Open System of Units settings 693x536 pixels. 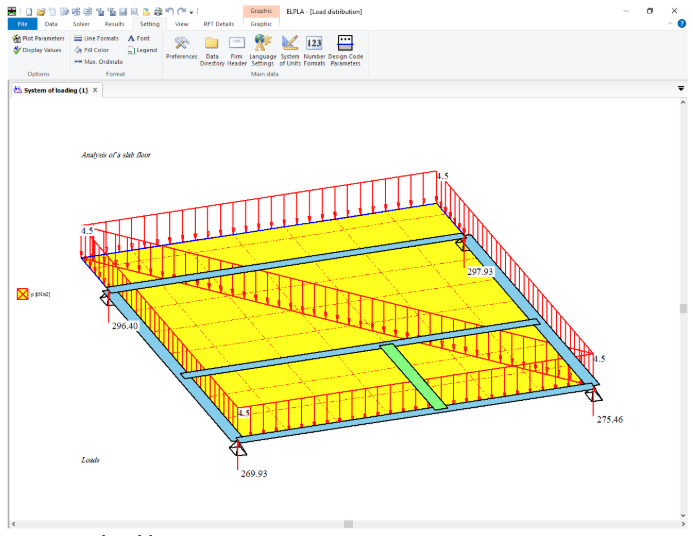(x=290, y=51)
